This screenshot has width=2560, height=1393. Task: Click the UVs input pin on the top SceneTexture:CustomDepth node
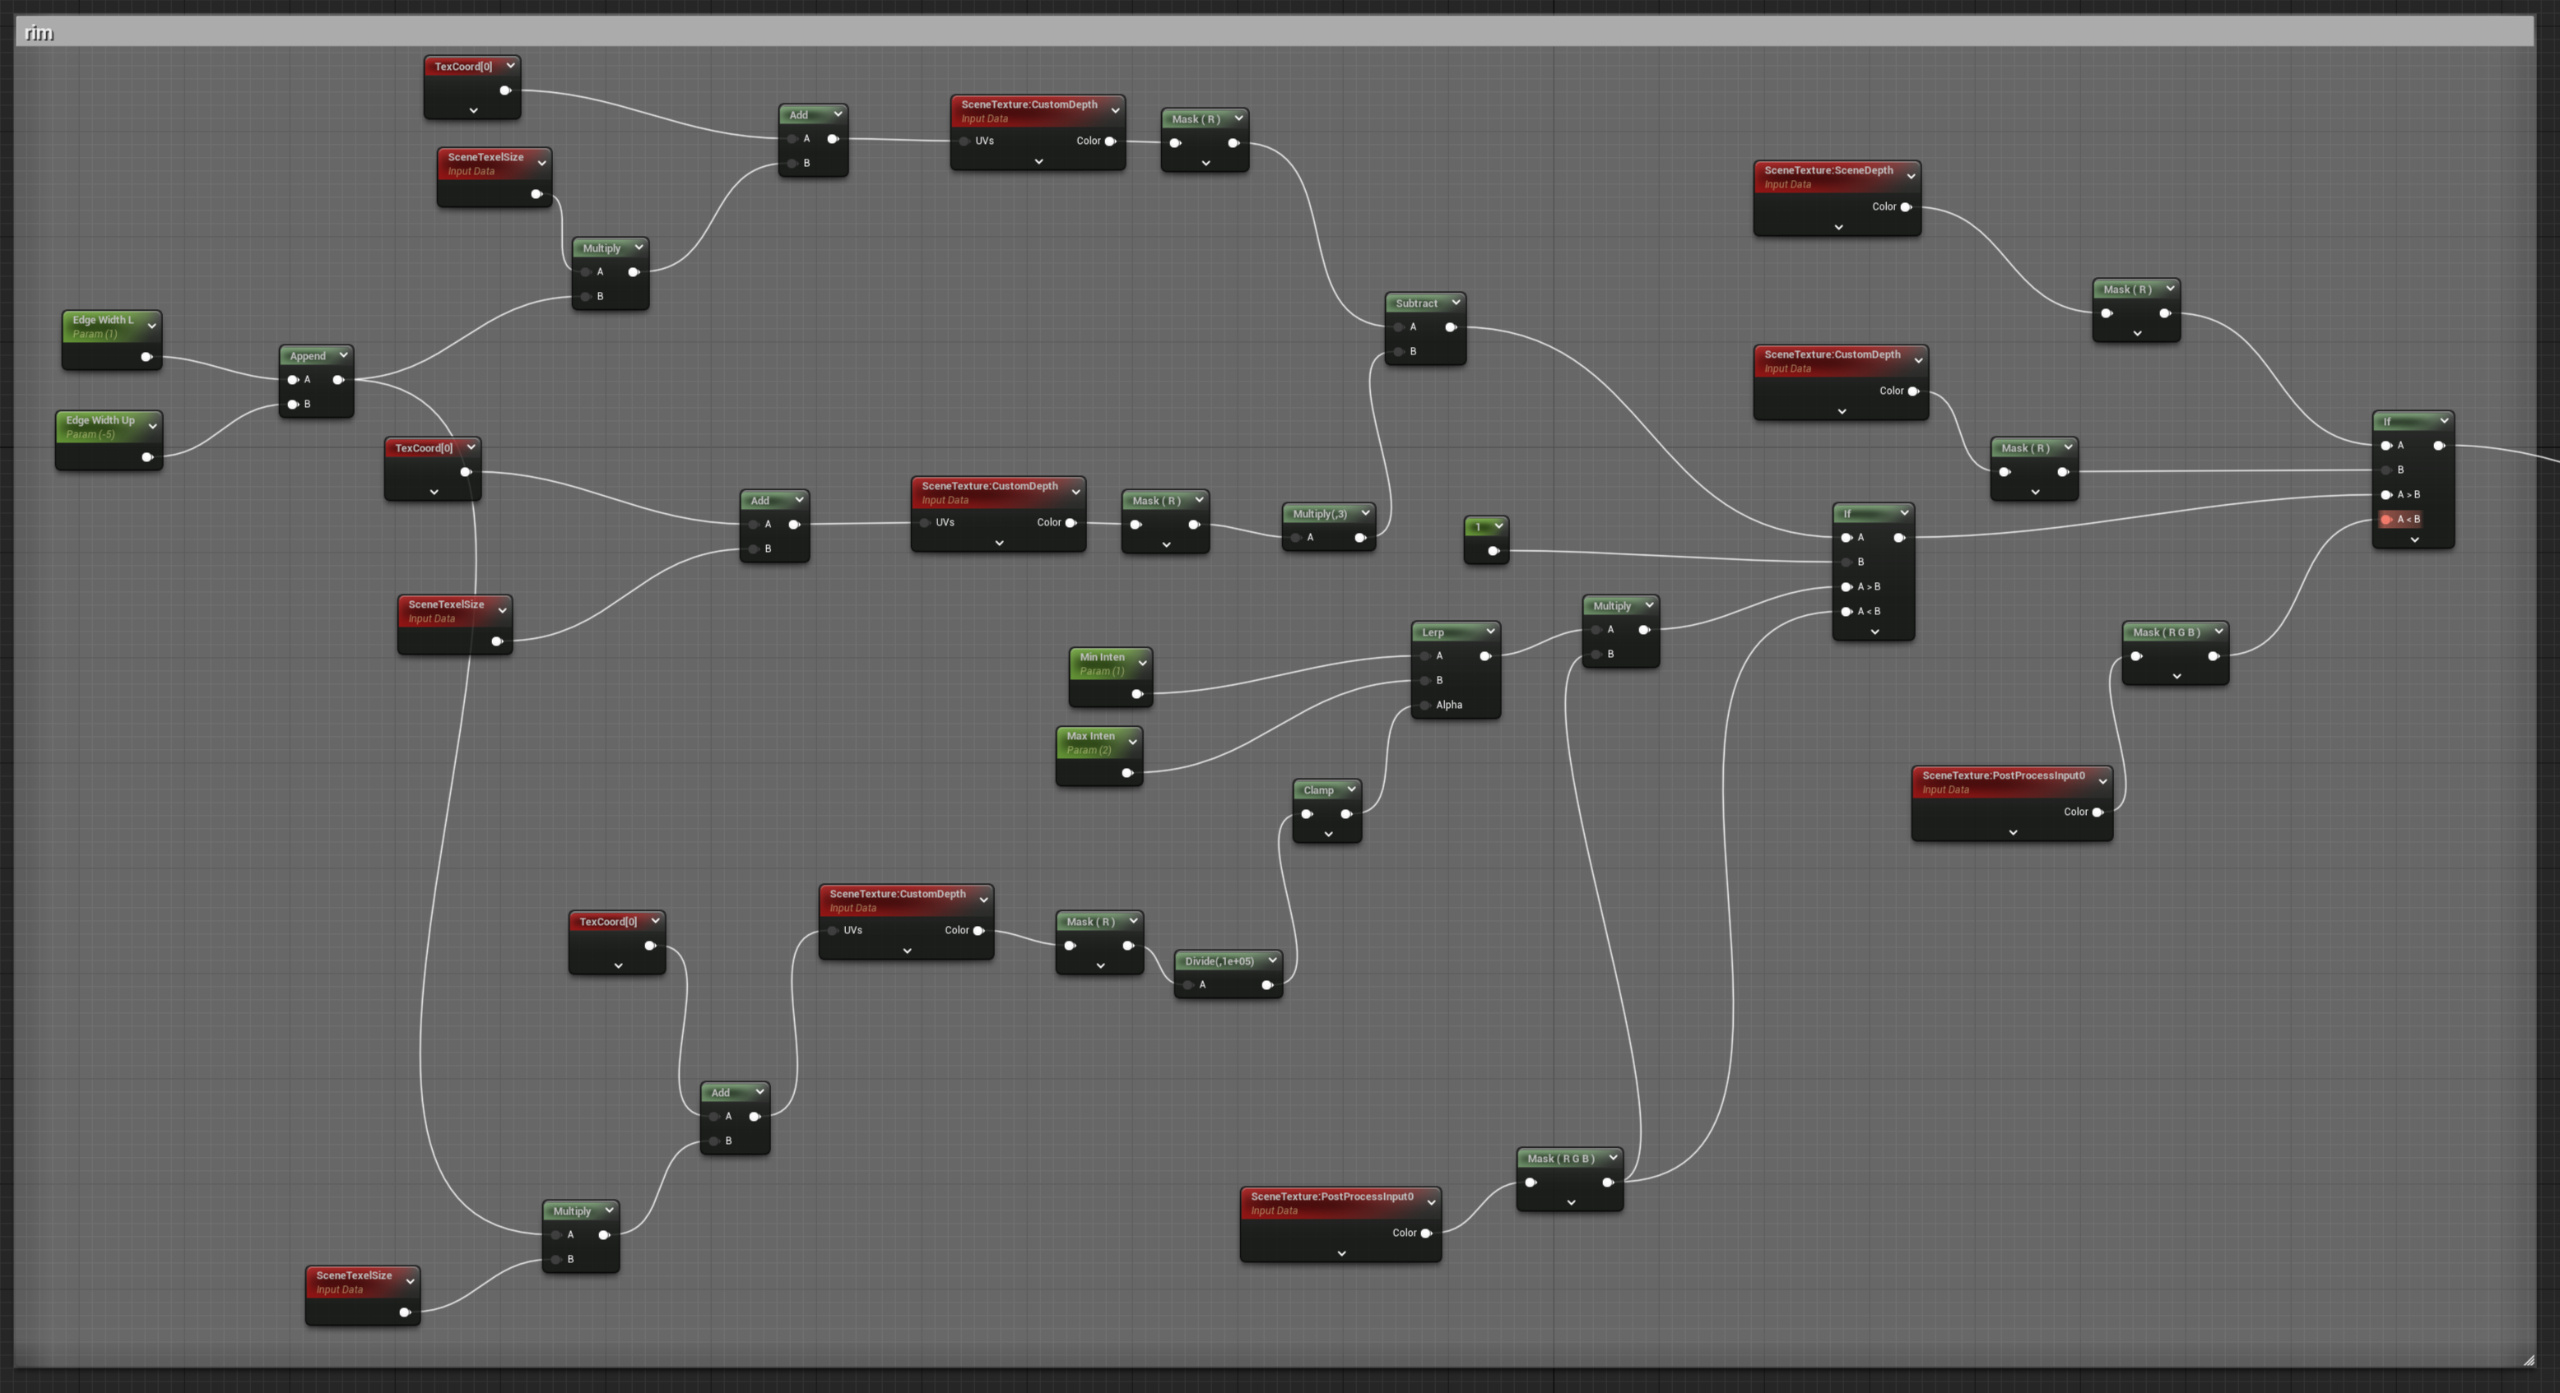(x=963, y=141)
